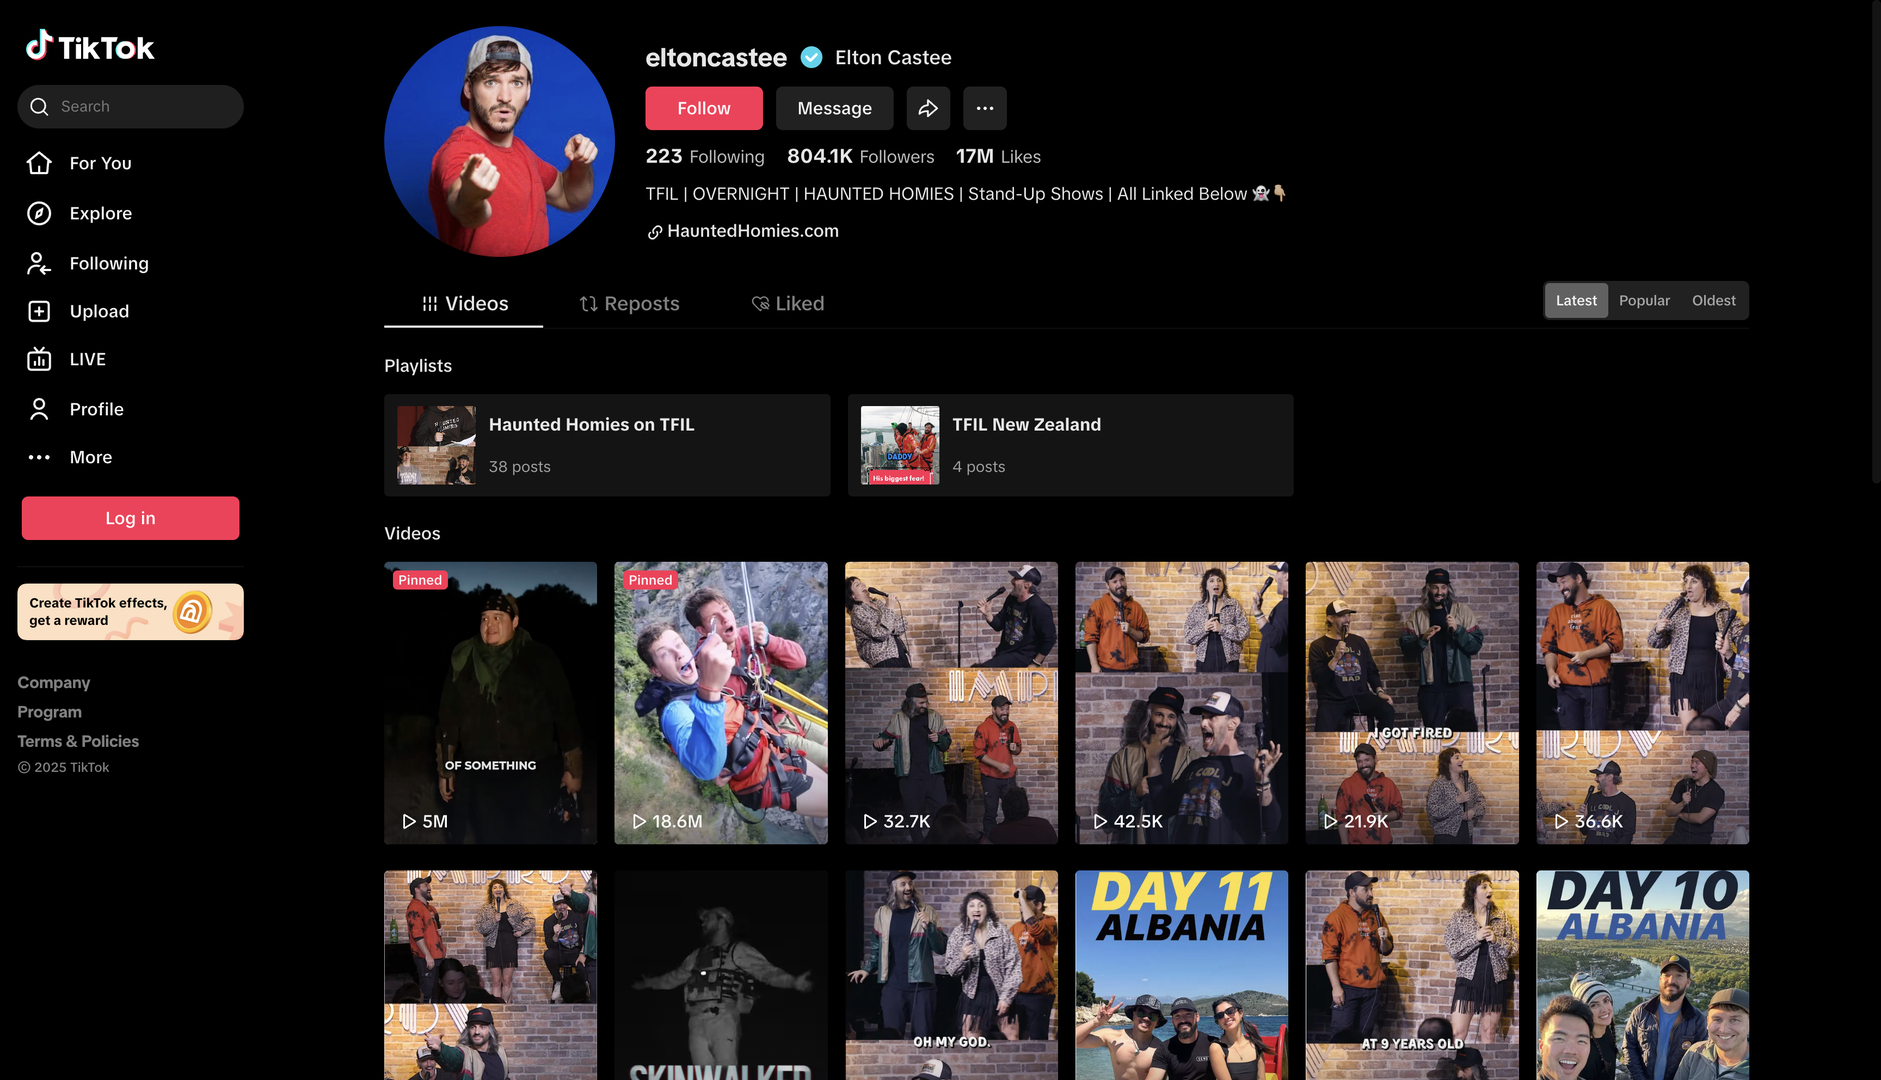Select the Videos tab
Screen dimensions: 1881x1080
[464, 304]
